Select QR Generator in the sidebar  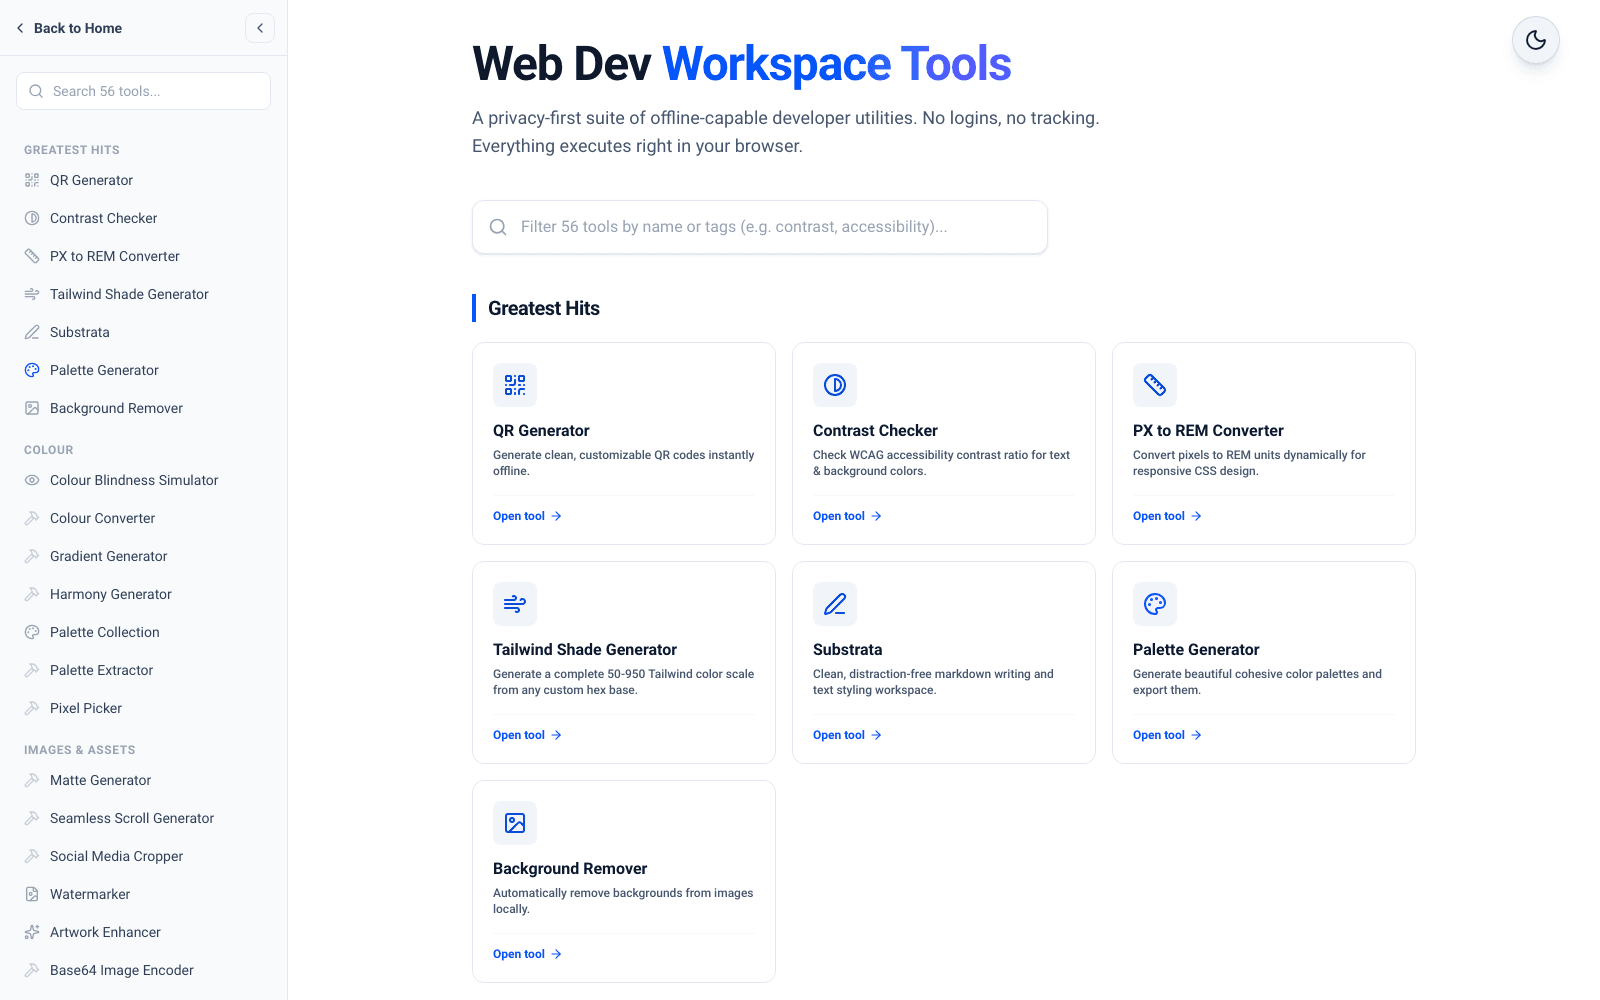(143, 180)
